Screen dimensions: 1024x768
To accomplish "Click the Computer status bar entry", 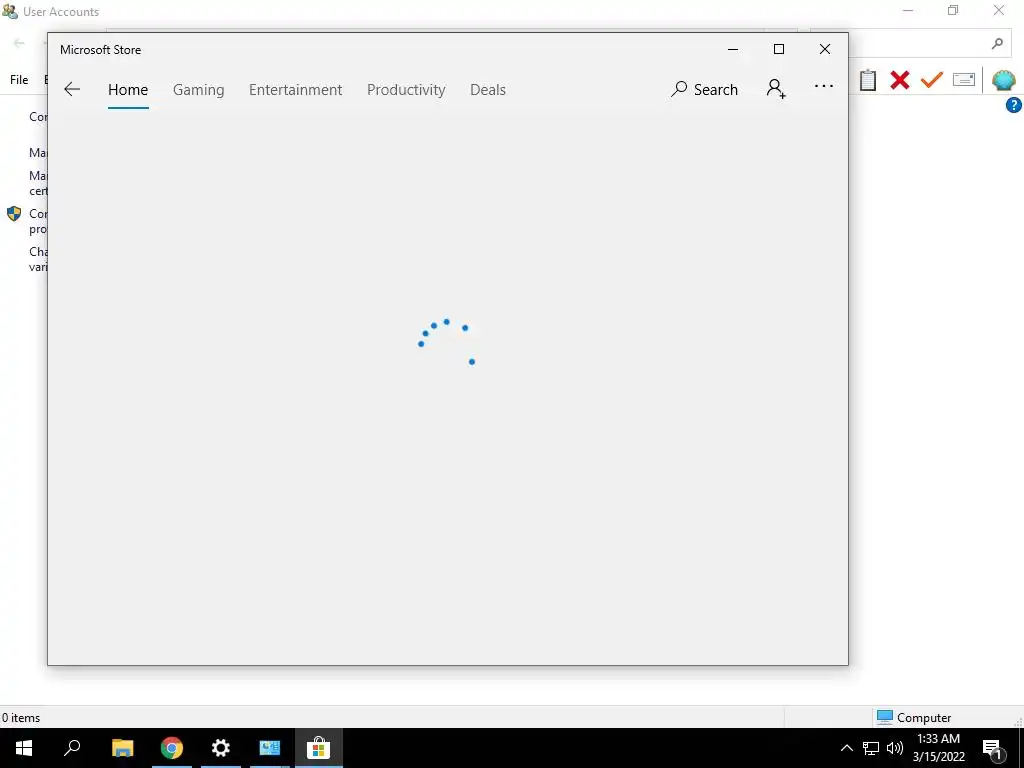I will 914,717.
